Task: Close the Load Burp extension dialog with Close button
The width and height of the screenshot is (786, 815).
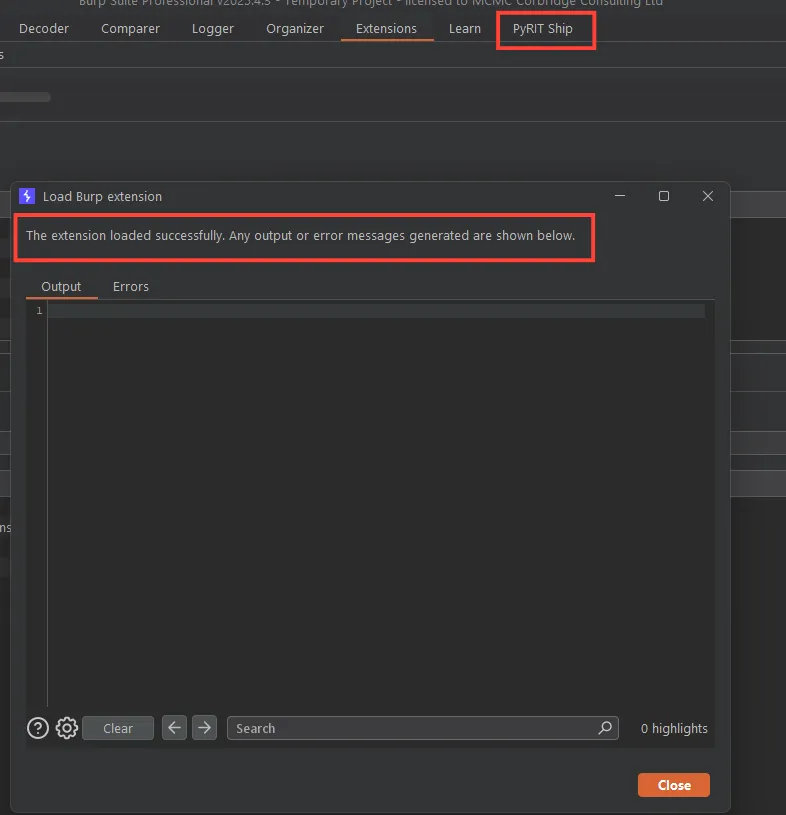Action: coord(674,785)
